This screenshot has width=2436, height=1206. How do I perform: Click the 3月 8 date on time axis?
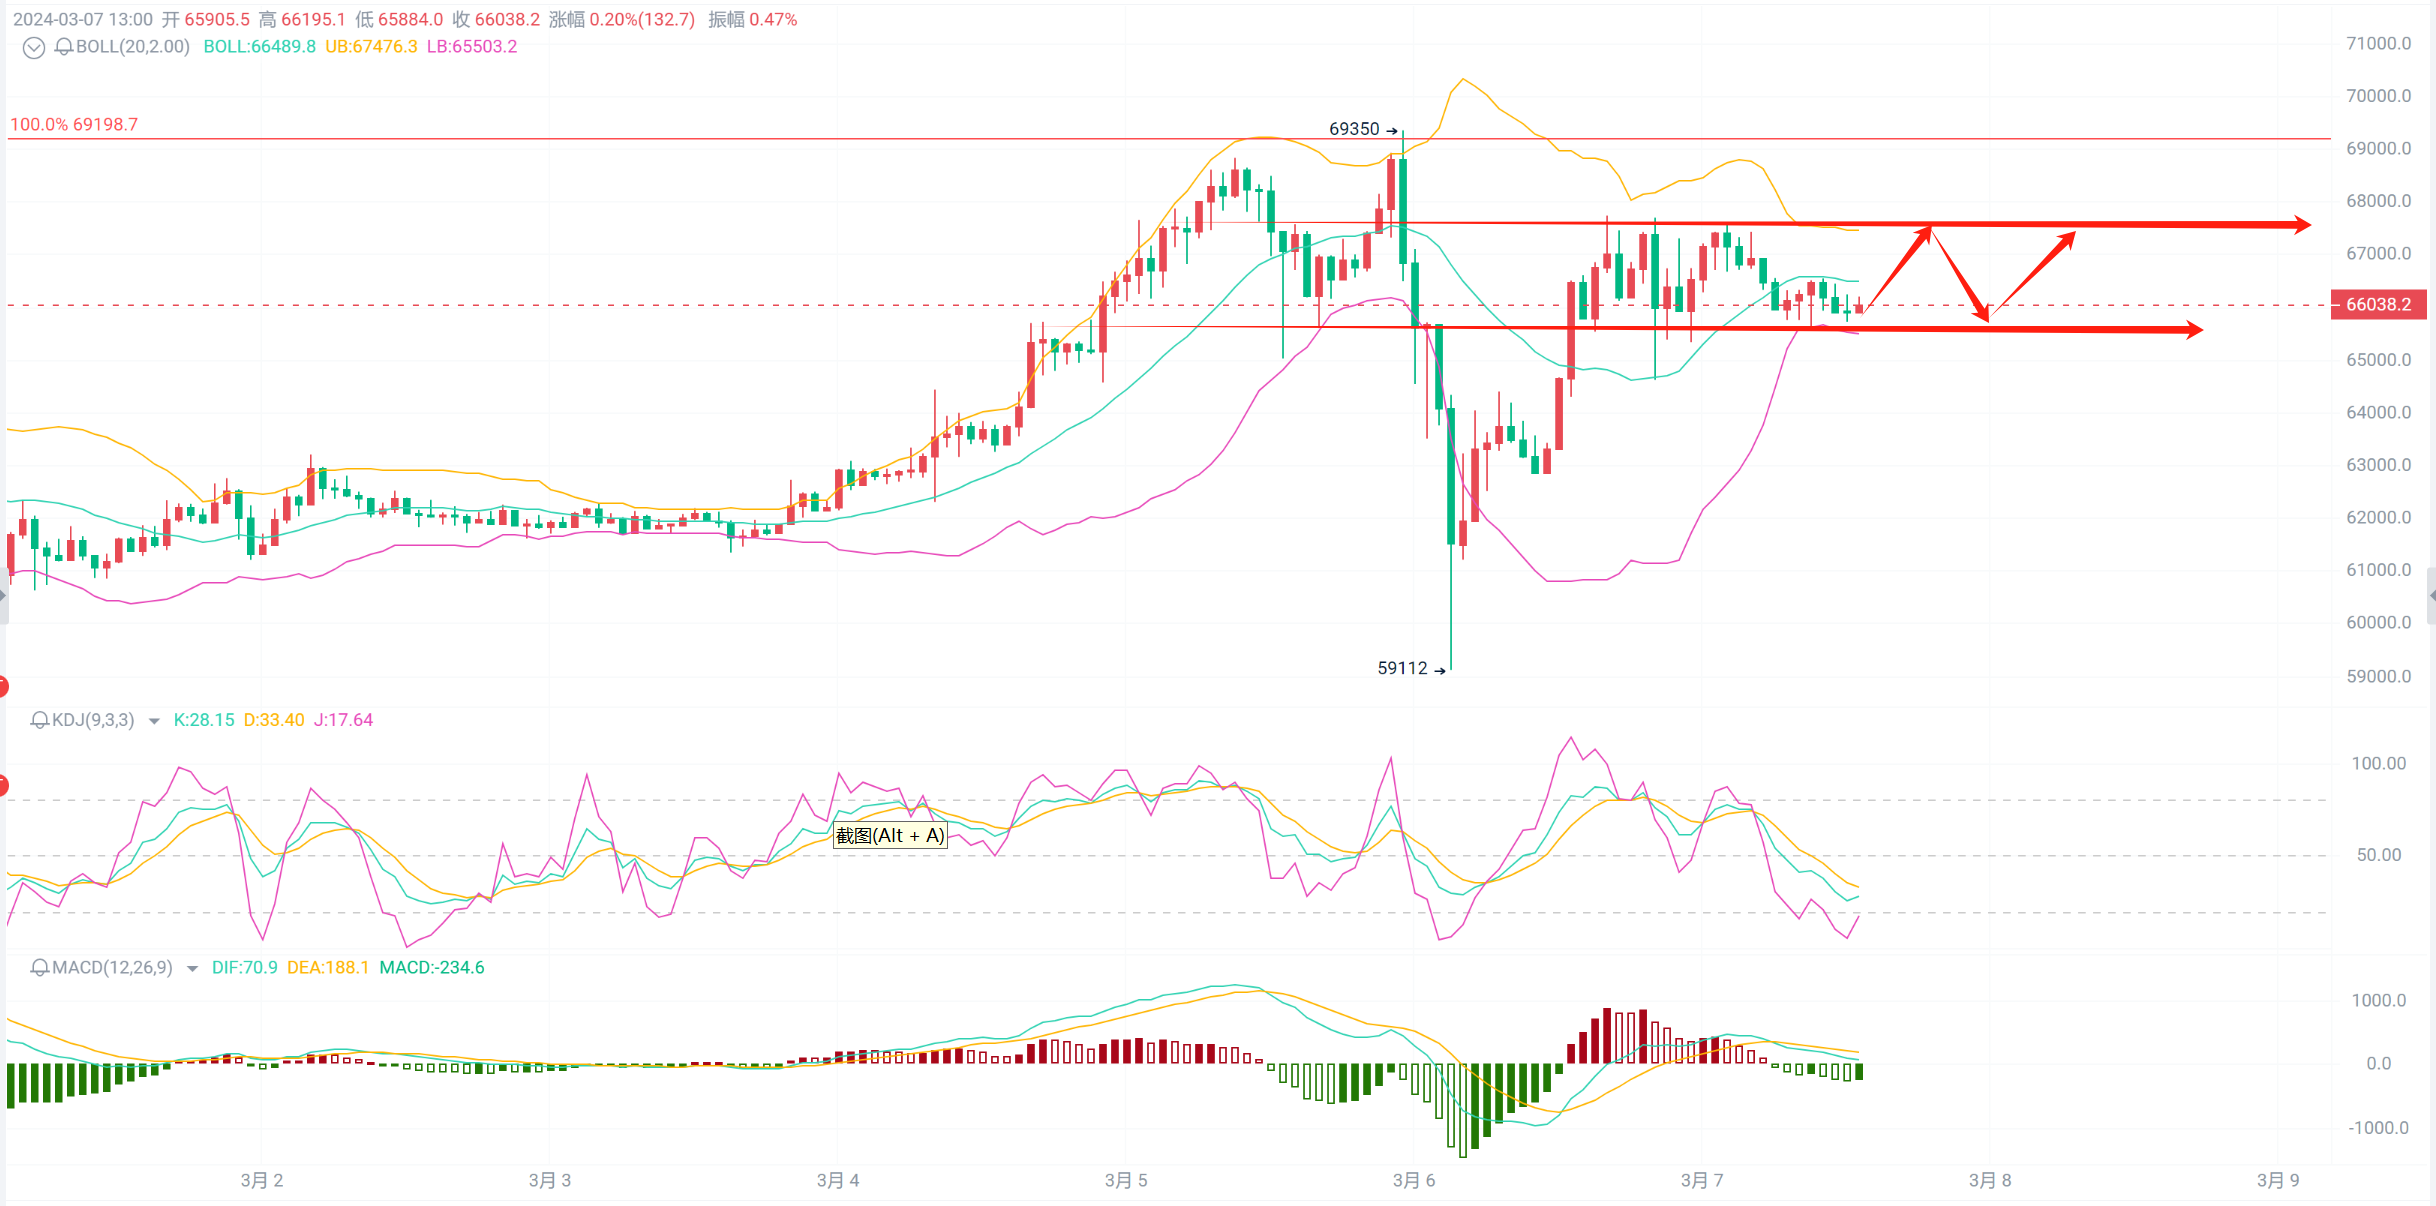click(1989, 1180)
